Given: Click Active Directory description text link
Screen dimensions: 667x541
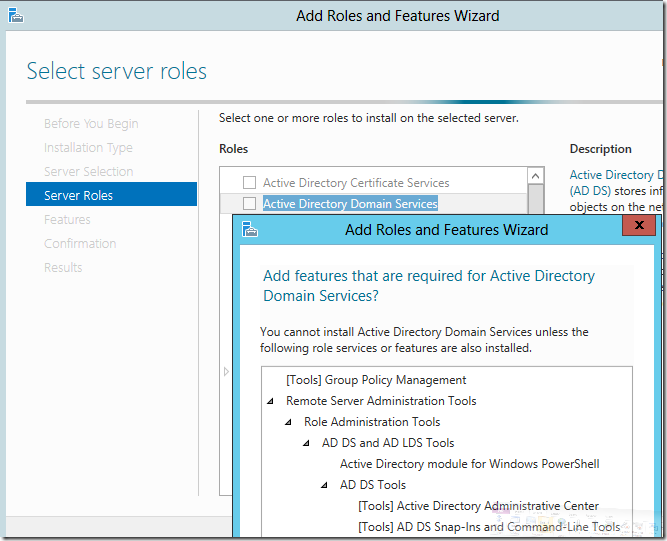Looking at the screenshot, I should [x=611, y=175].
